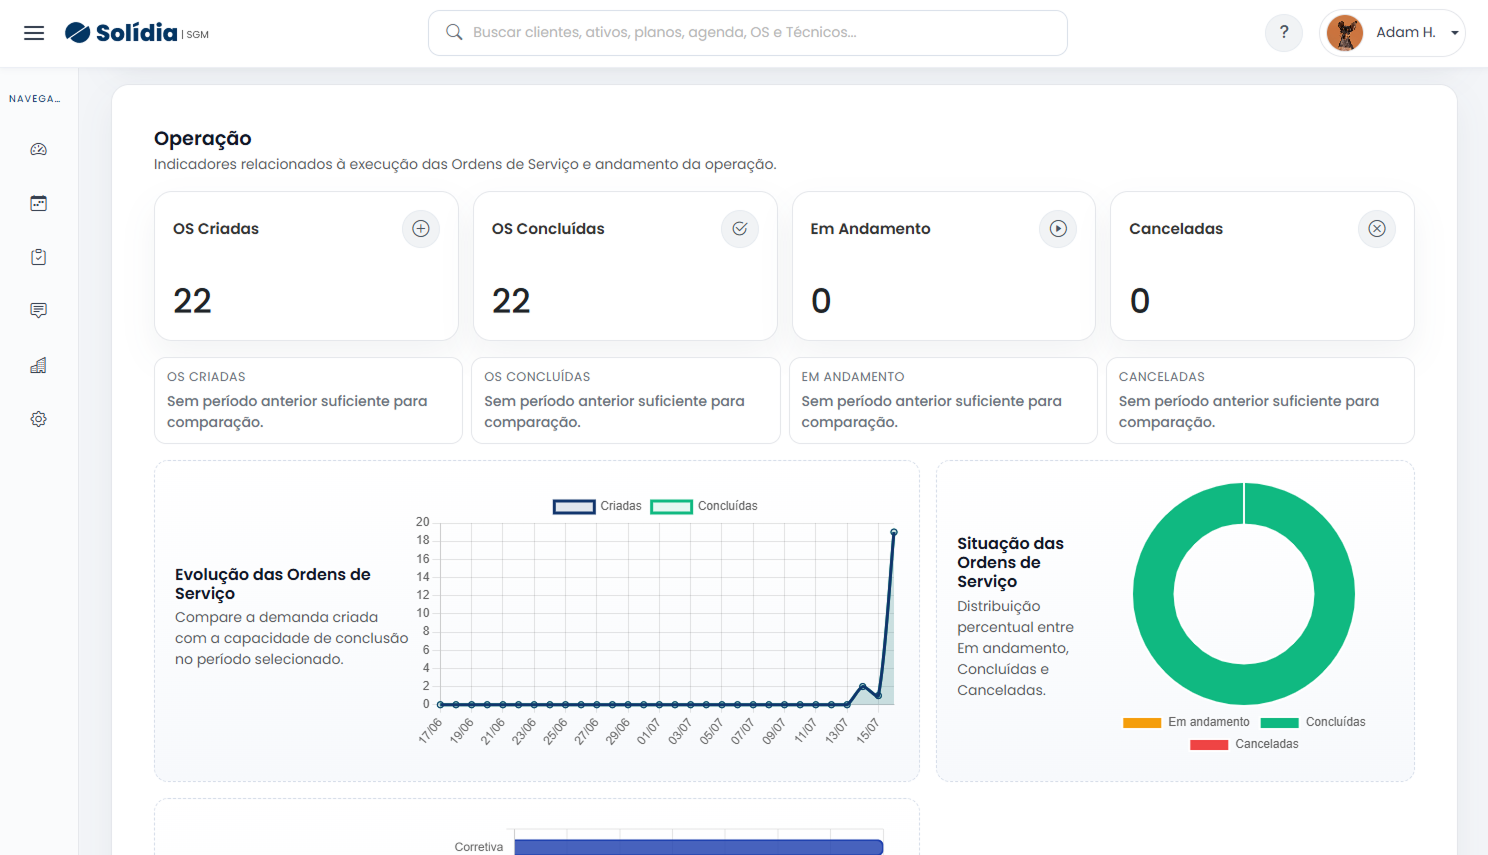This screenshot has width=1488, height=855.
Task: Click Adam H. avatar picture
Action: coord(1345,33)
